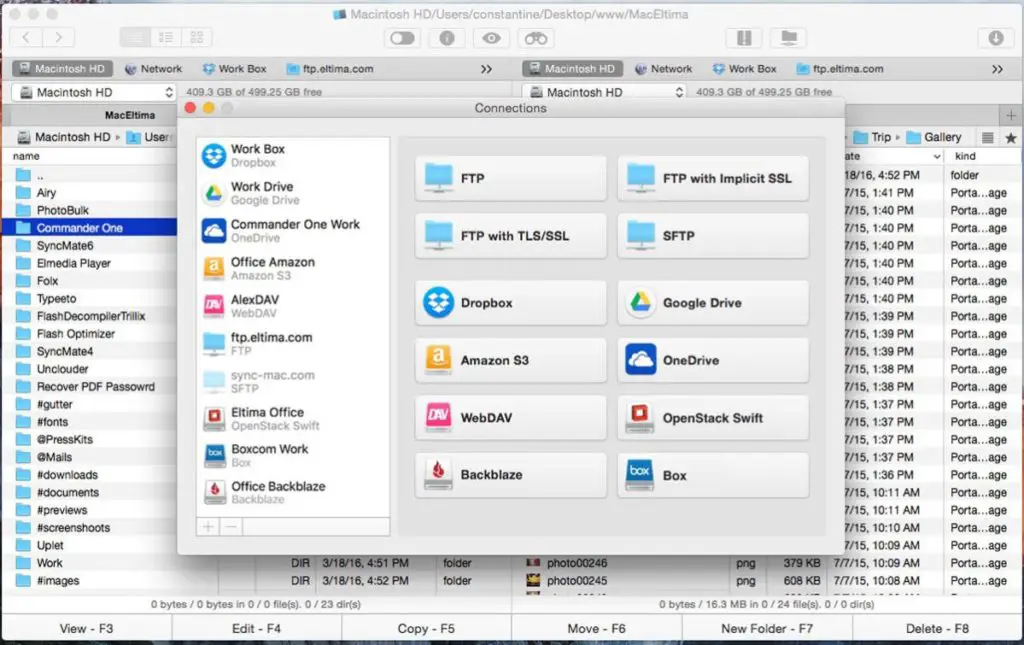
Task: Click the Google Drive connection button
Action: point(713,303)
